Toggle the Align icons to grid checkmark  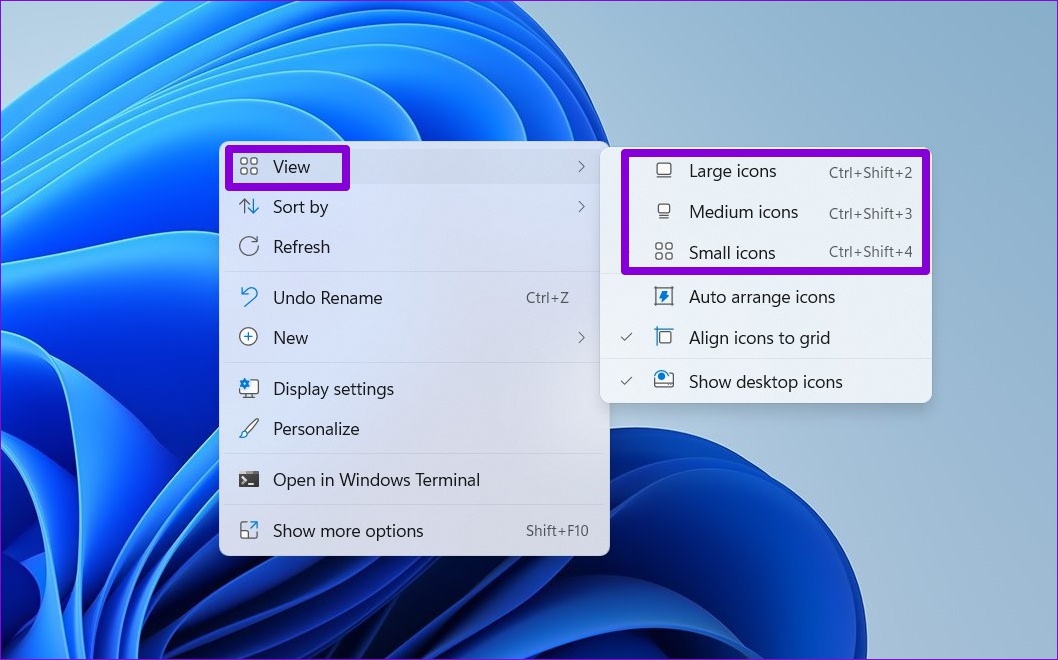[x=626, y=337]
